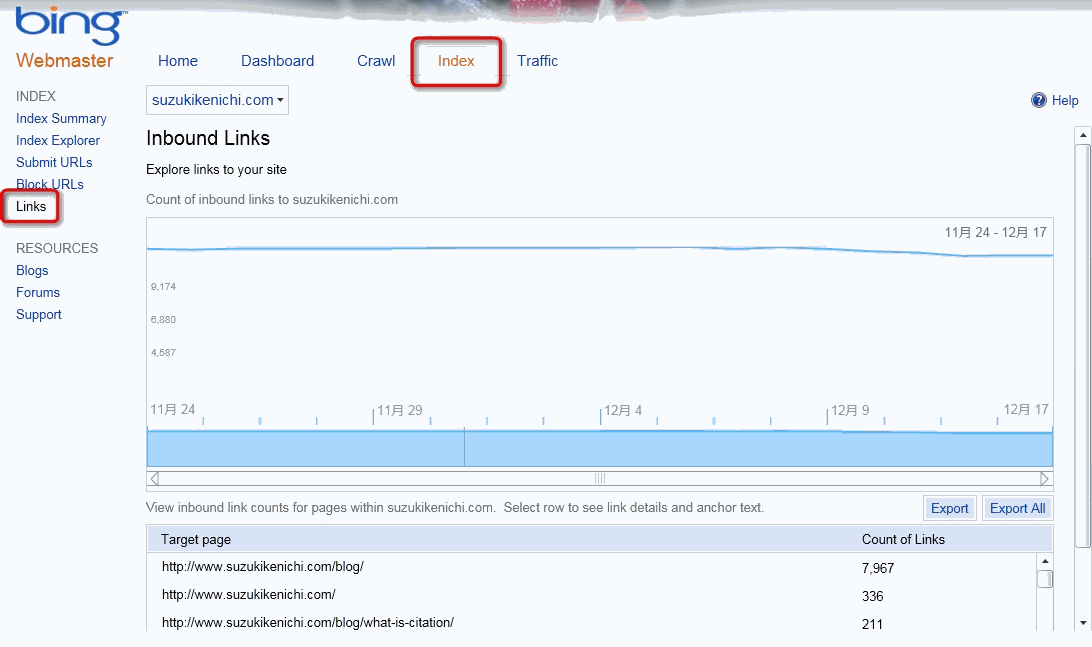Open Index Summary in sidebar
1092x647 pixels.
point(61,118)
